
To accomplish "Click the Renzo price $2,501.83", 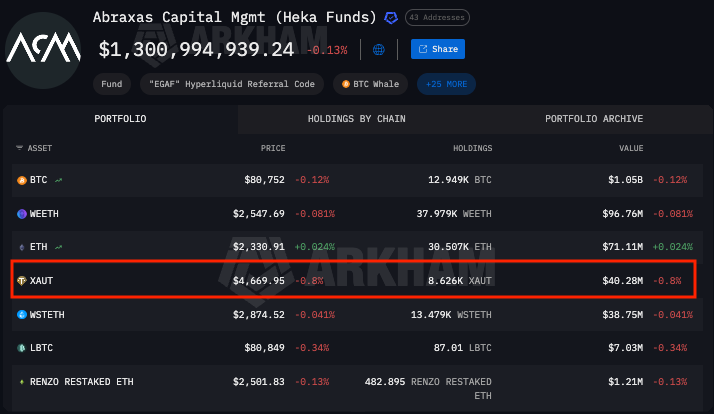I will tap(259, 382).
